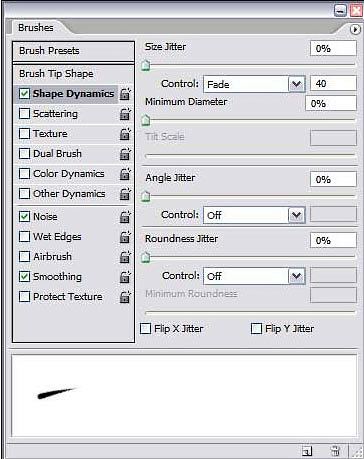Create new brush icon at panel bottom
The width and height of the screenshot is (364, 459).
(x=307, y=451)
